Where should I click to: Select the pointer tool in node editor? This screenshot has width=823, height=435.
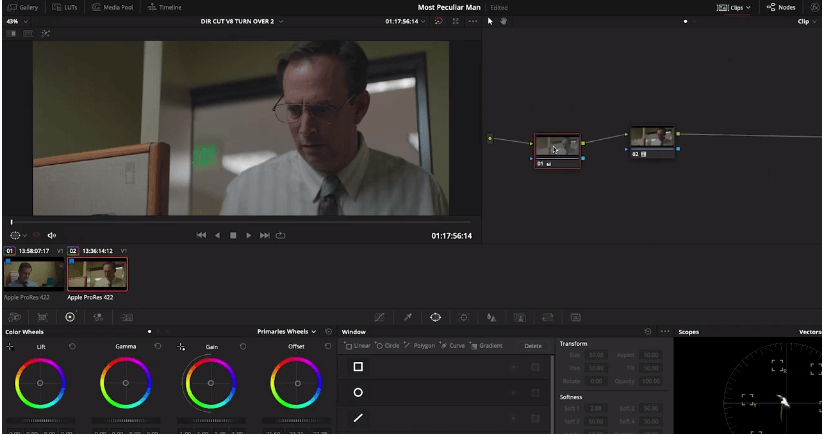point(490,22)
